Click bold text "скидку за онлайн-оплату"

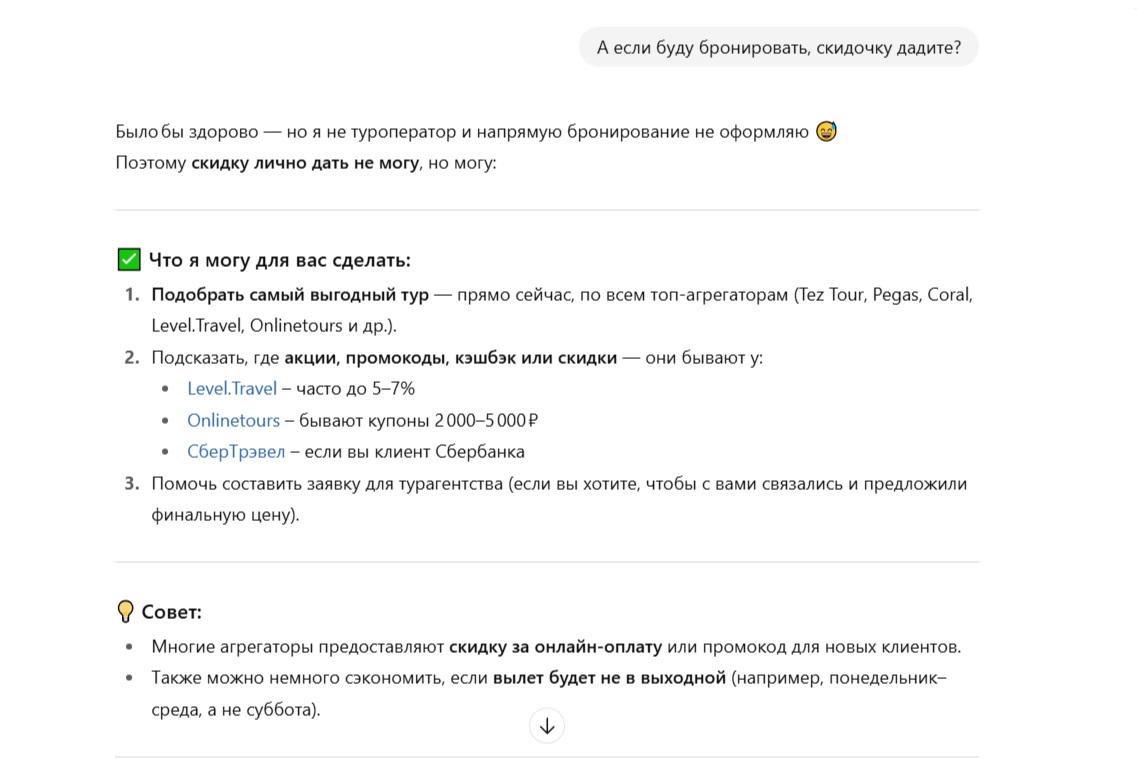tap(555, 647)
